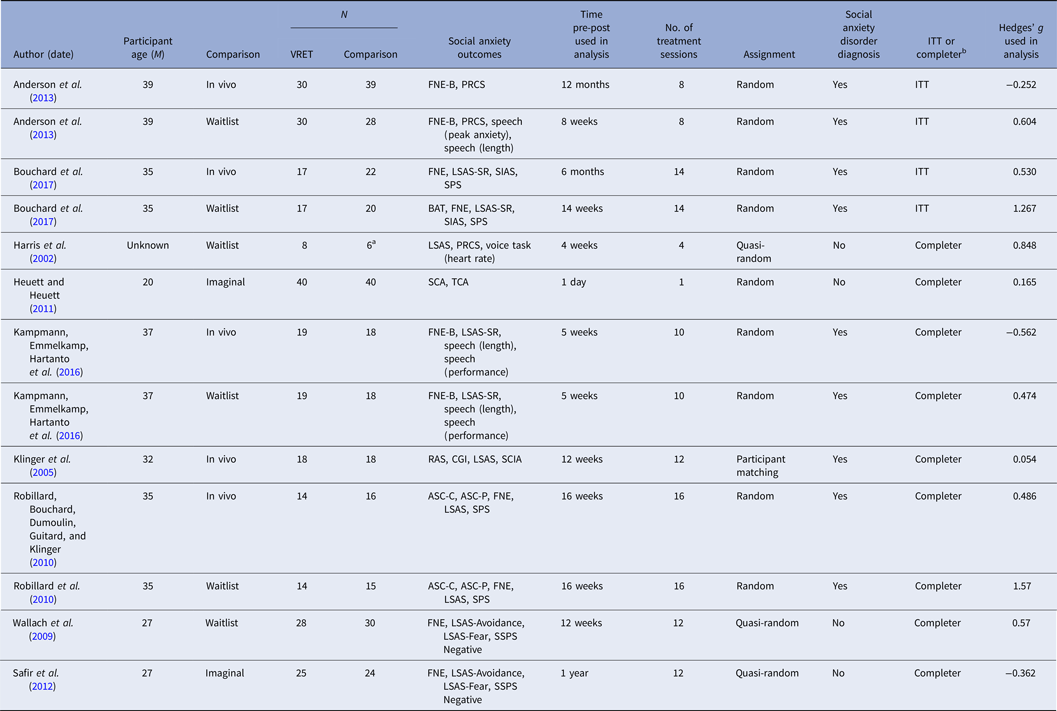Click the Participant age (M) column header
This screenshot has width=1057, height=711.
point(142,48)
